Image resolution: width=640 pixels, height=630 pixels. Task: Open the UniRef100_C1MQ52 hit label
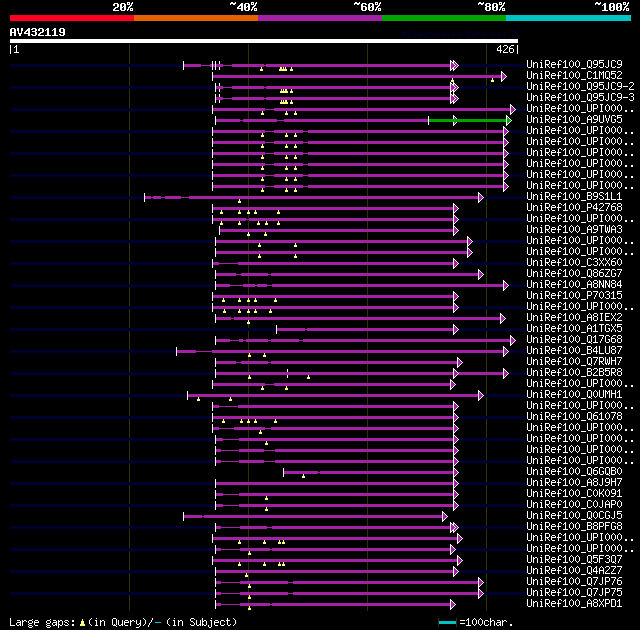(x=574, y=75)
